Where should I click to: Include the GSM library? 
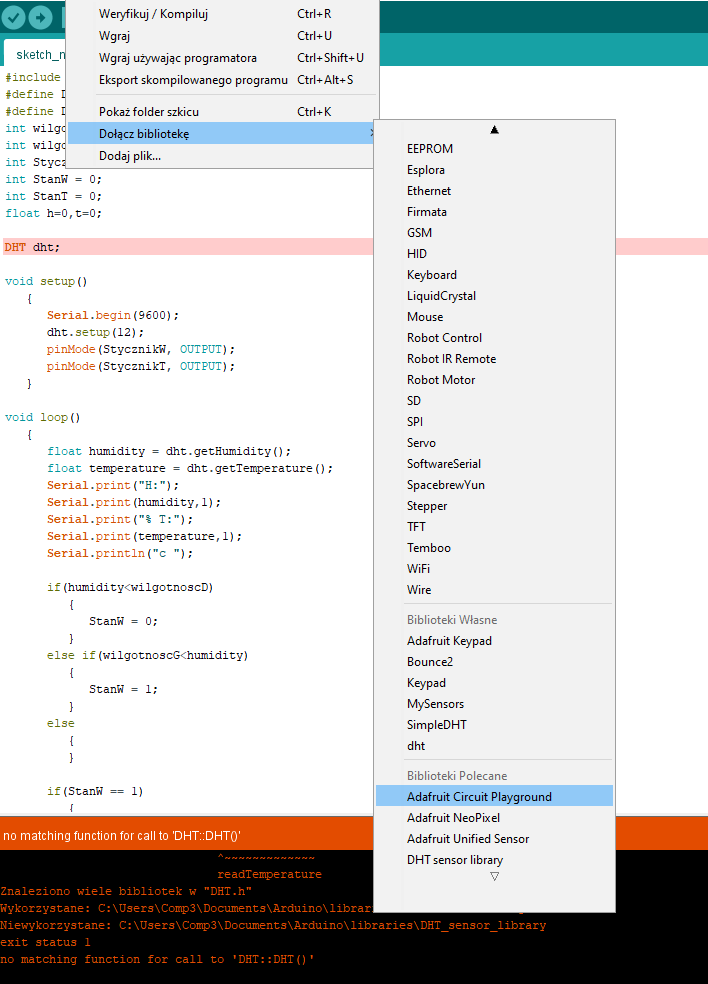pyautogui.click(x=494, y=233)
